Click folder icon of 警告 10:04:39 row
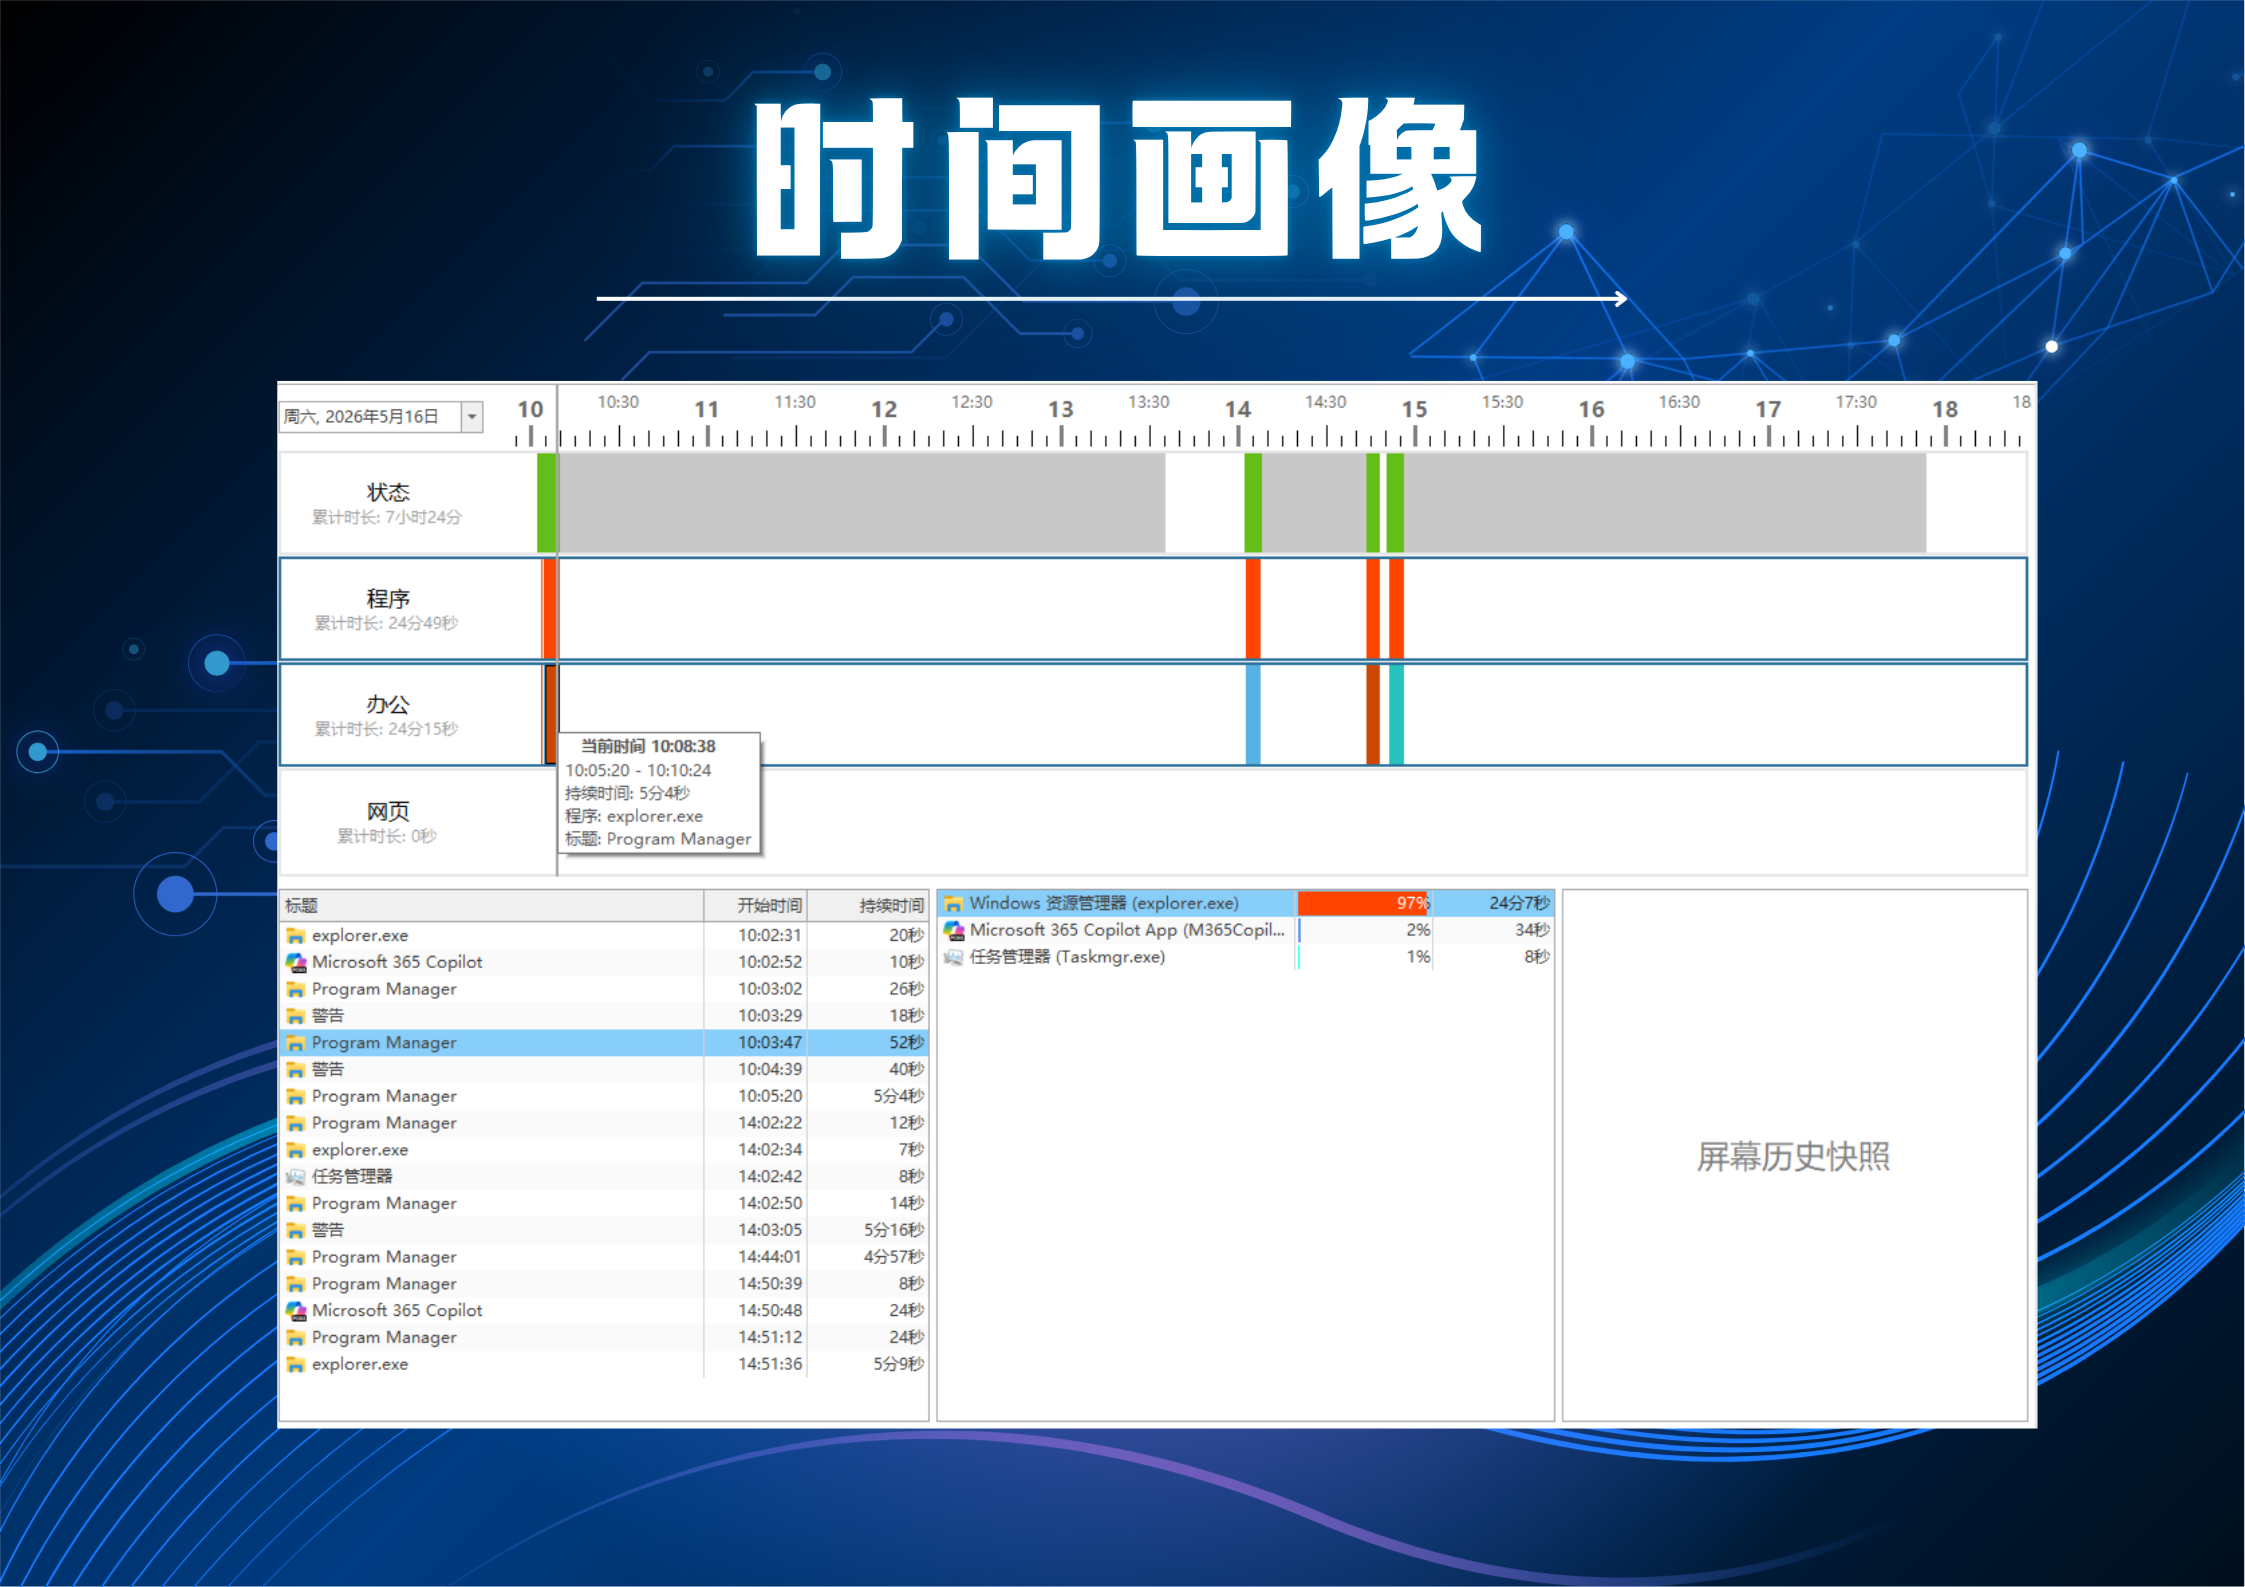Image resolution: width=2245 pixels, height=1587 pixels. pos(296,1070)
